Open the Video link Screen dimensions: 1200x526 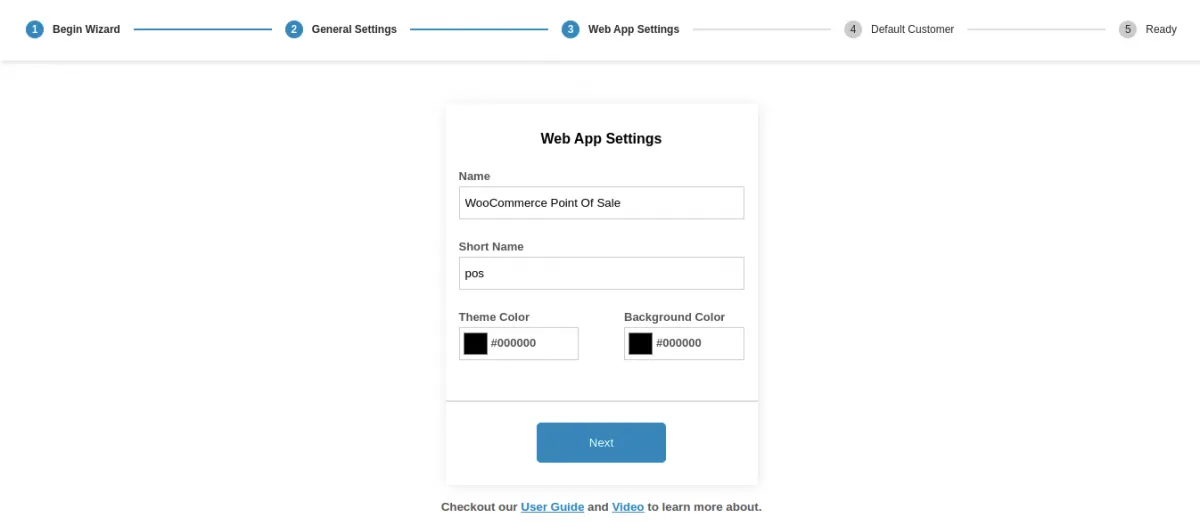tap(628, 507)
